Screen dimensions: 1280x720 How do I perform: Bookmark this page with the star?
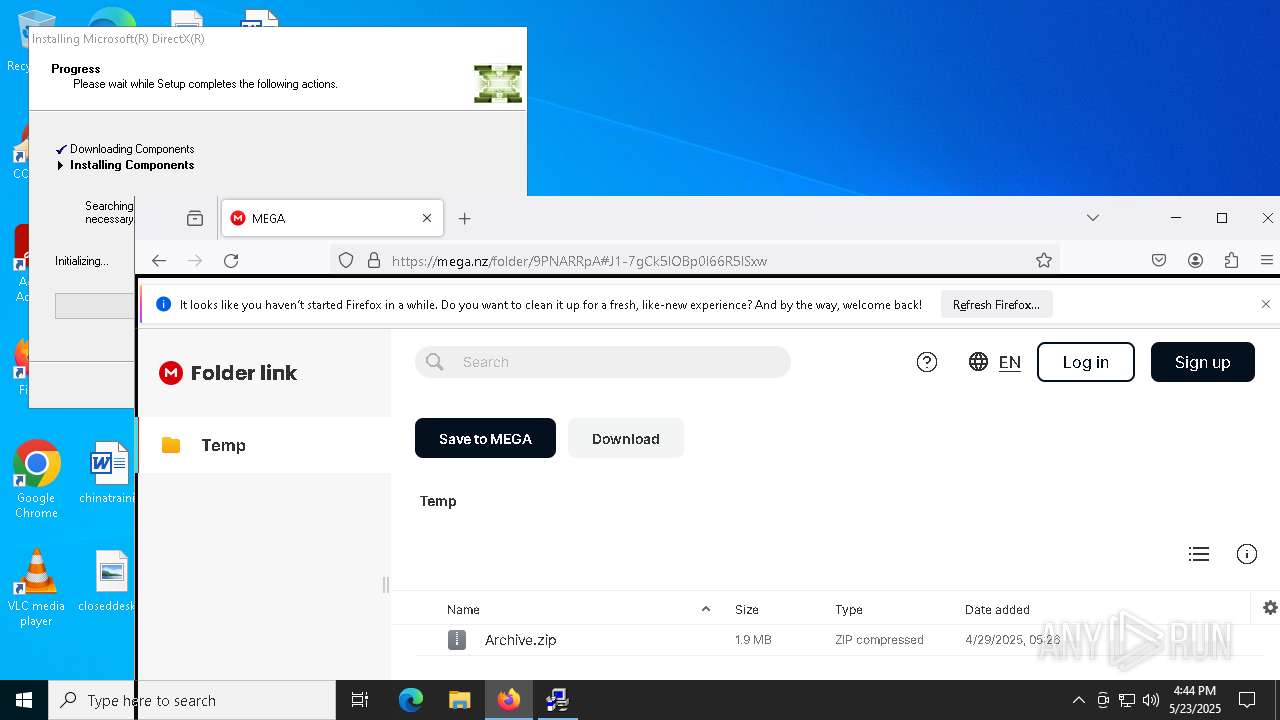click(x=1044, y=260)
